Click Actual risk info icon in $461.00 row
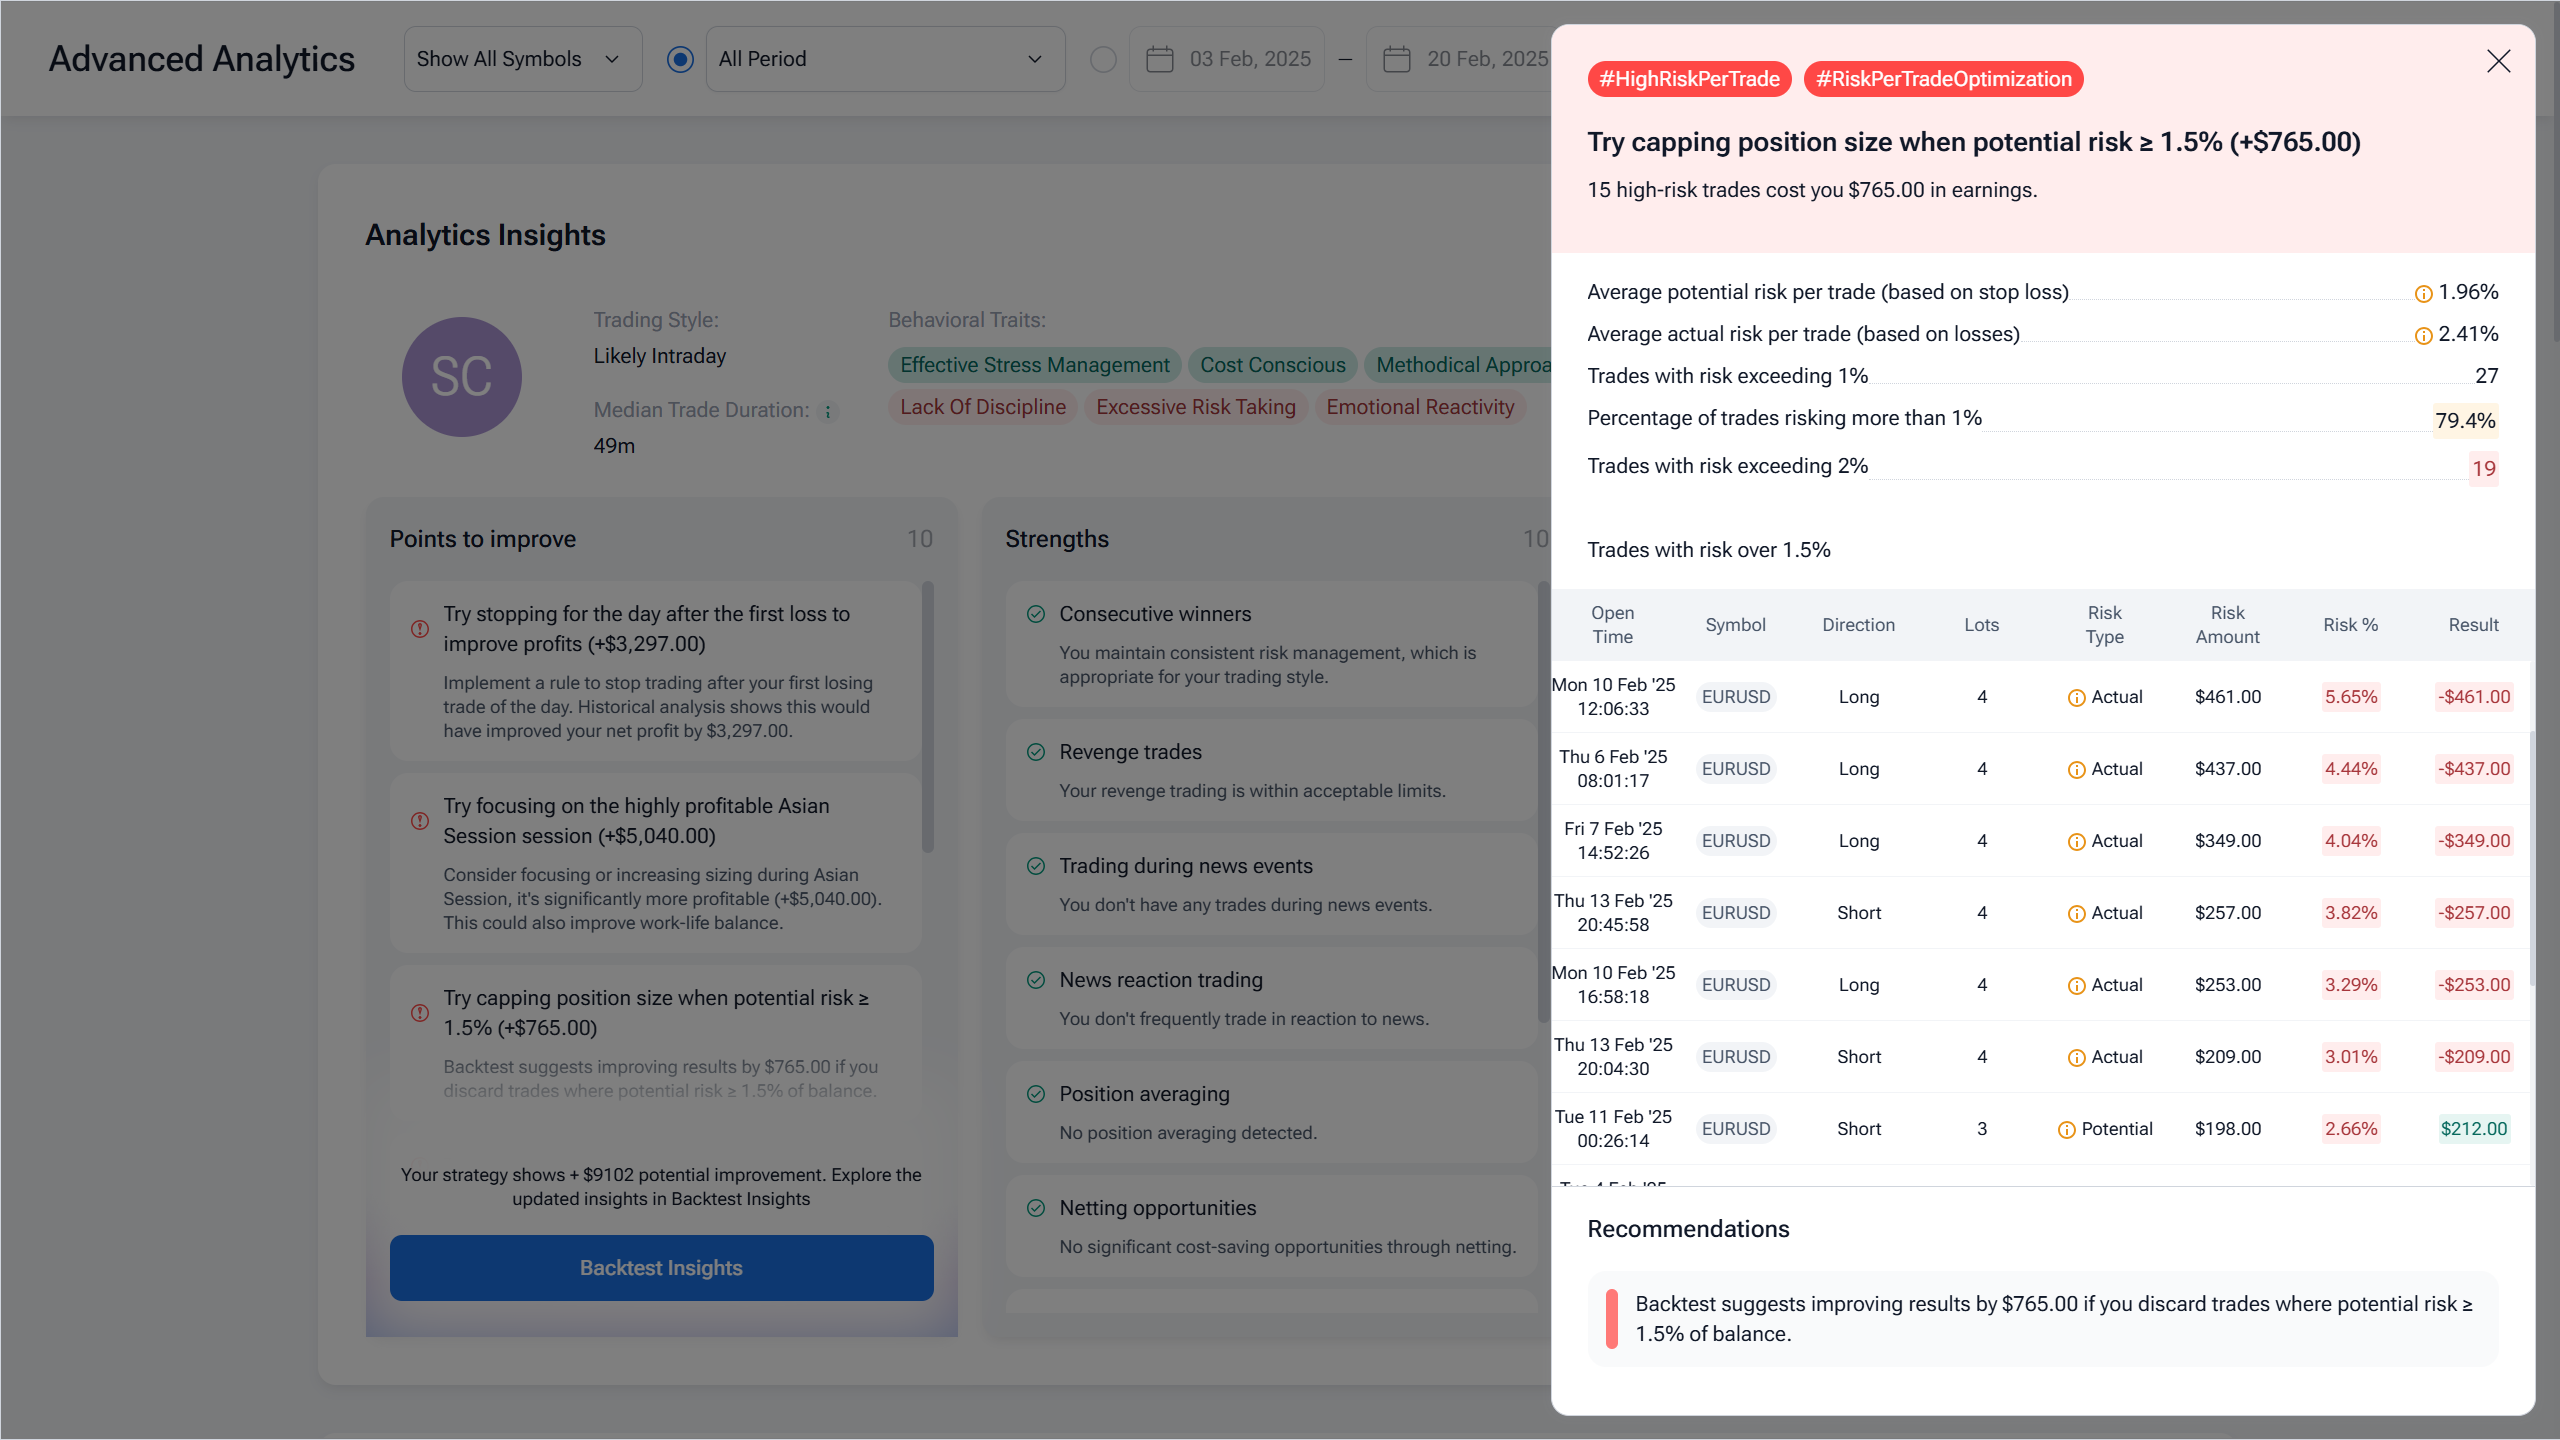Image resolution: width=2560 pixels, height=1440 pixels. pyautogui.click(x=2076, y=698)
